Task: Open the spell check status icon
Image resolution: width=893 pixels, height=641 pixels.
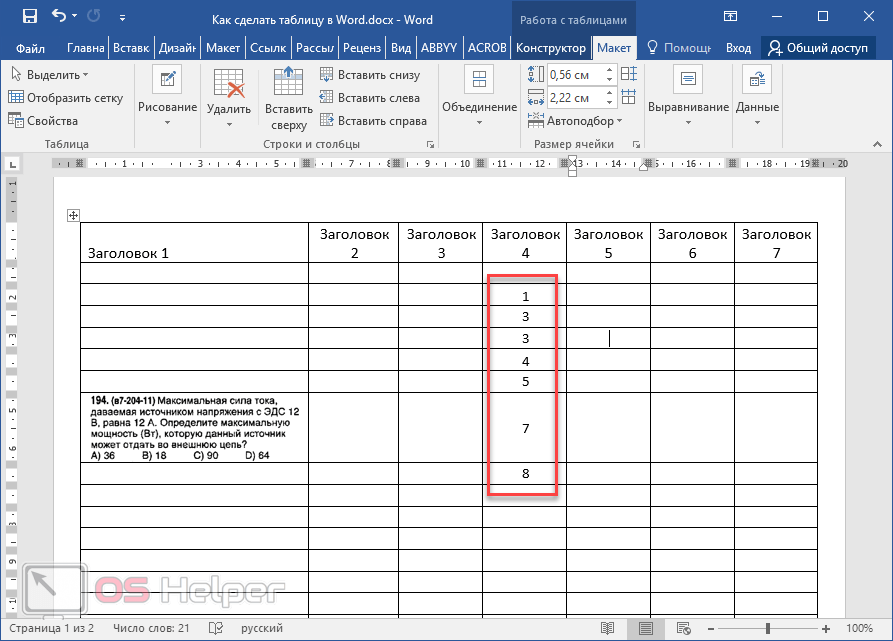Action: (215, 628)
